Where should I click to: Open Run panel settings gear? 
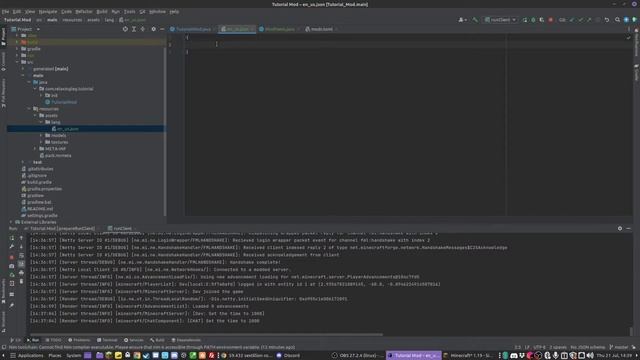coord(620,229)
